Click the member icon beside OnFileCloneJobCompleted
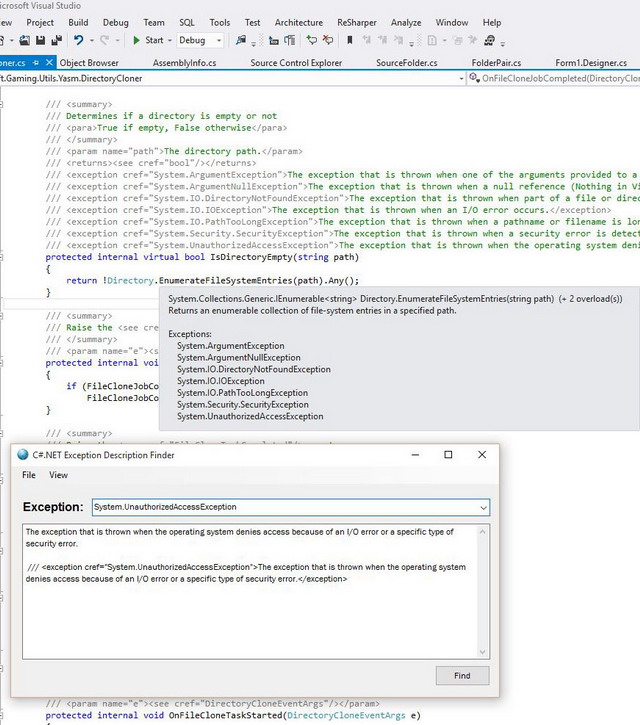This screenshot has height=725, width=640. [x=474, y=78]
